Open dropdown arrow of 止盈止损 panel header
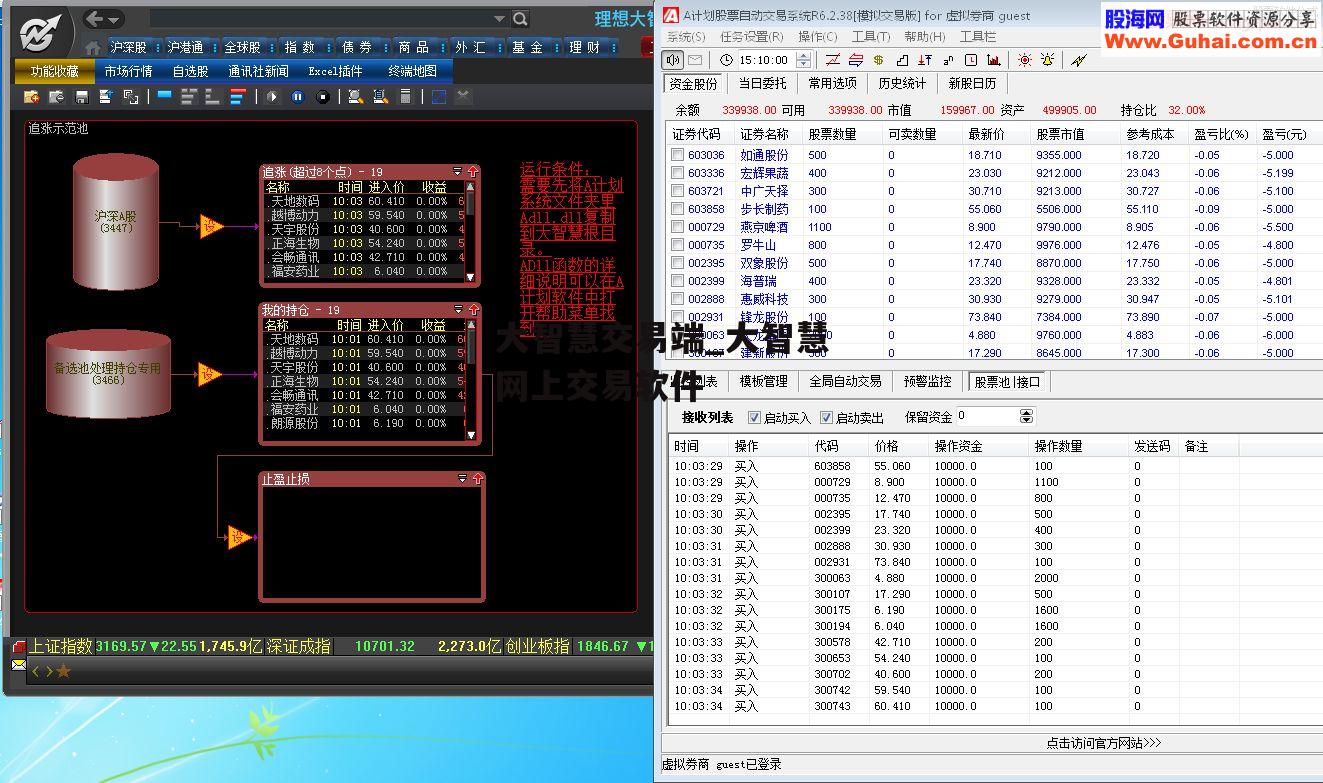Screen dimensions: 1323x783 [x=462, y=479]
